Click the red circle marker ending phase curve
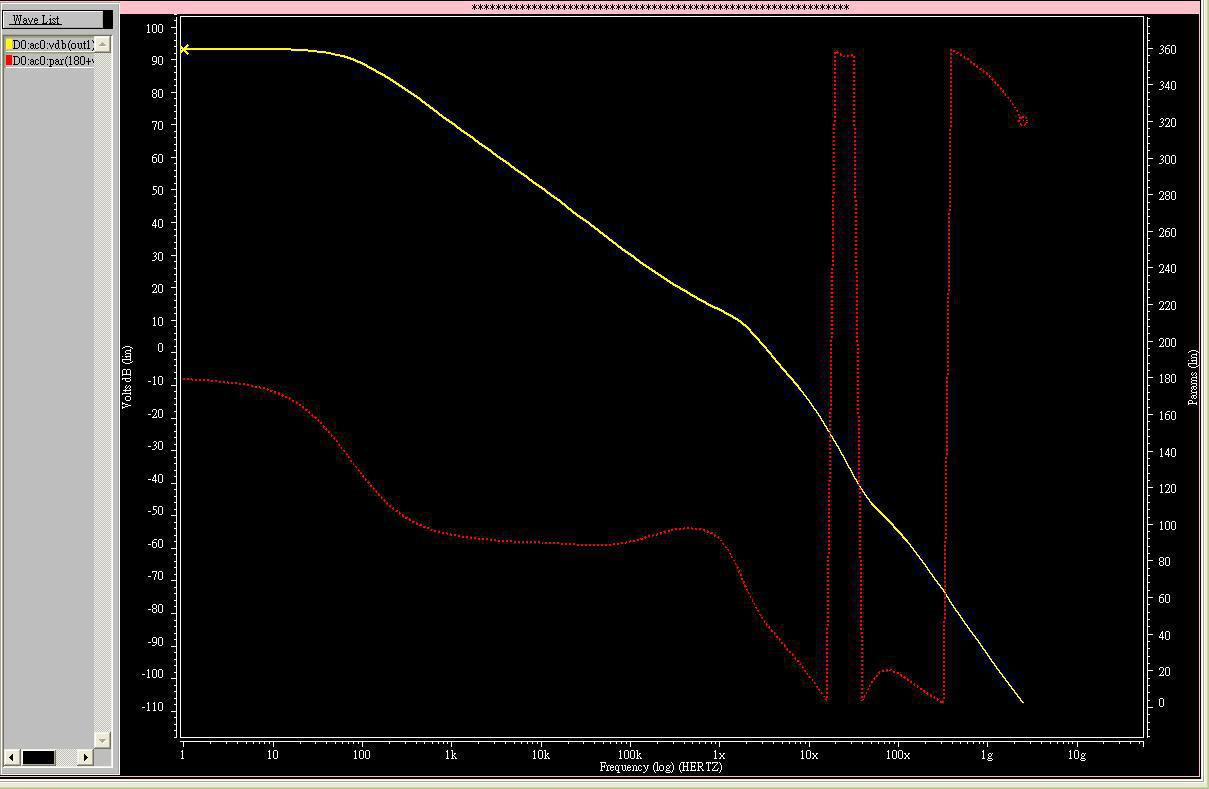Image resolution: width=1209 pixels, height=789 pixels. pyautogui.click(x=1022, y=121)
